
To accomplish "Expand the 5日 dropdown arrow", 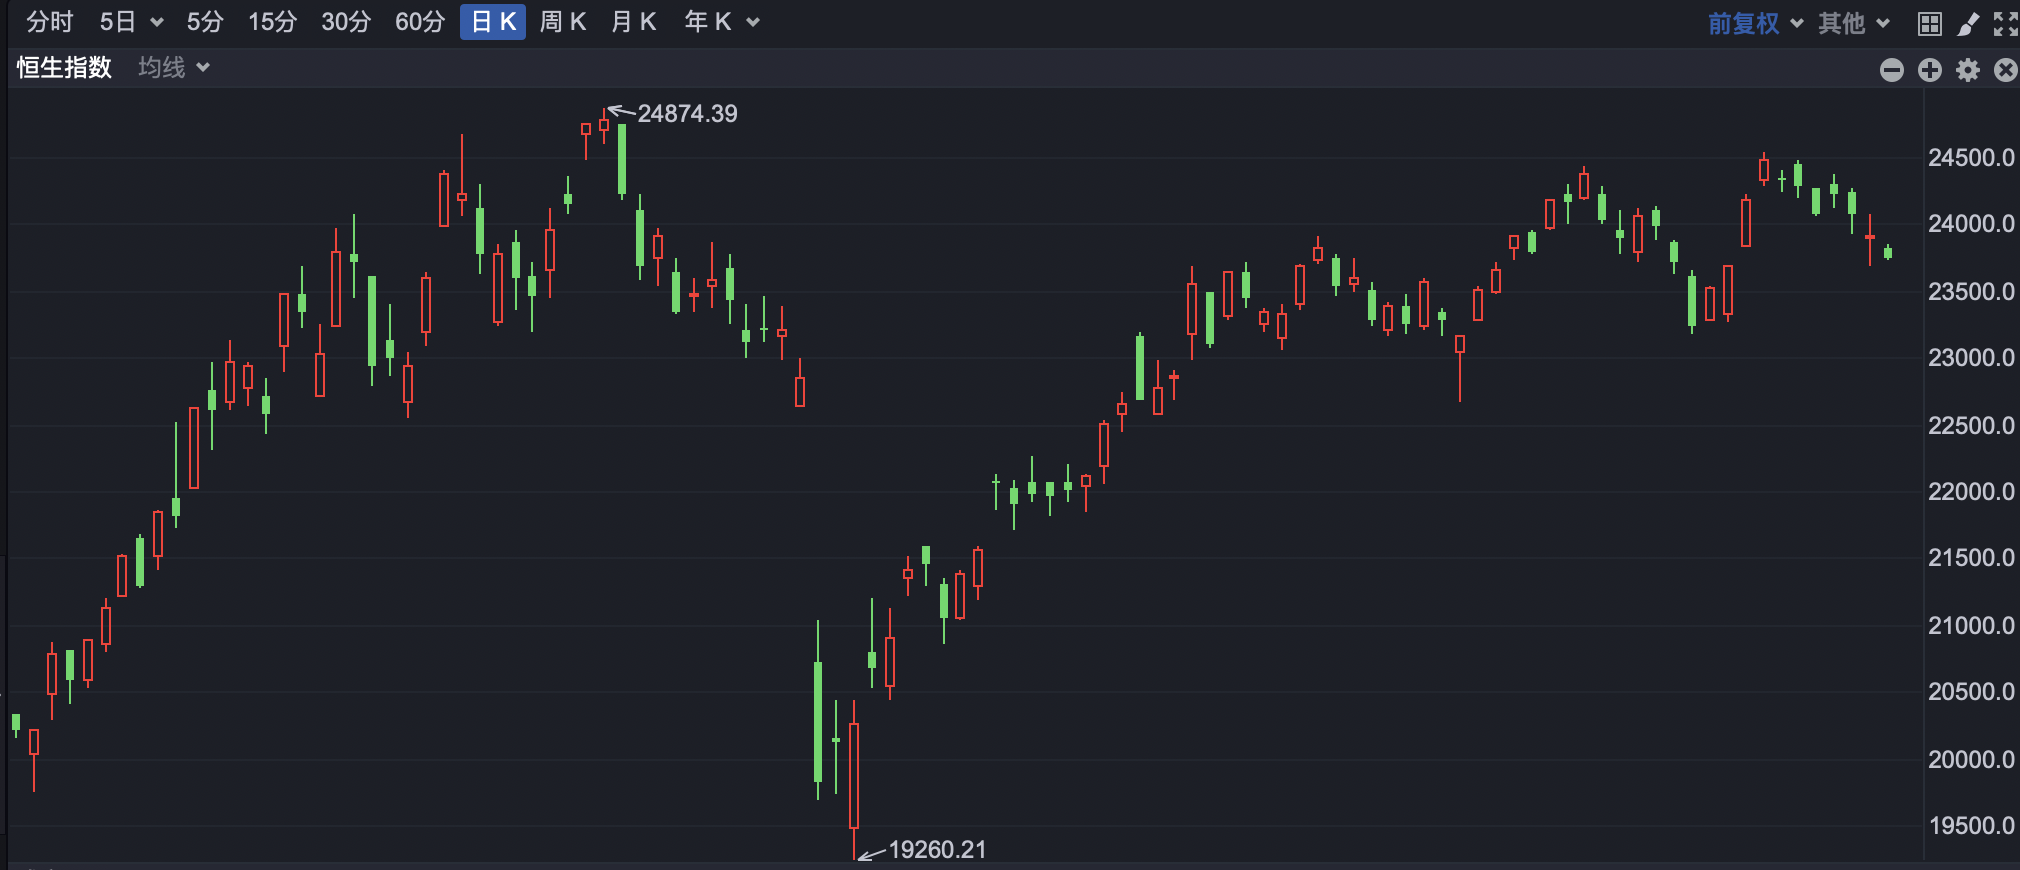I will (x=156, y=23).
